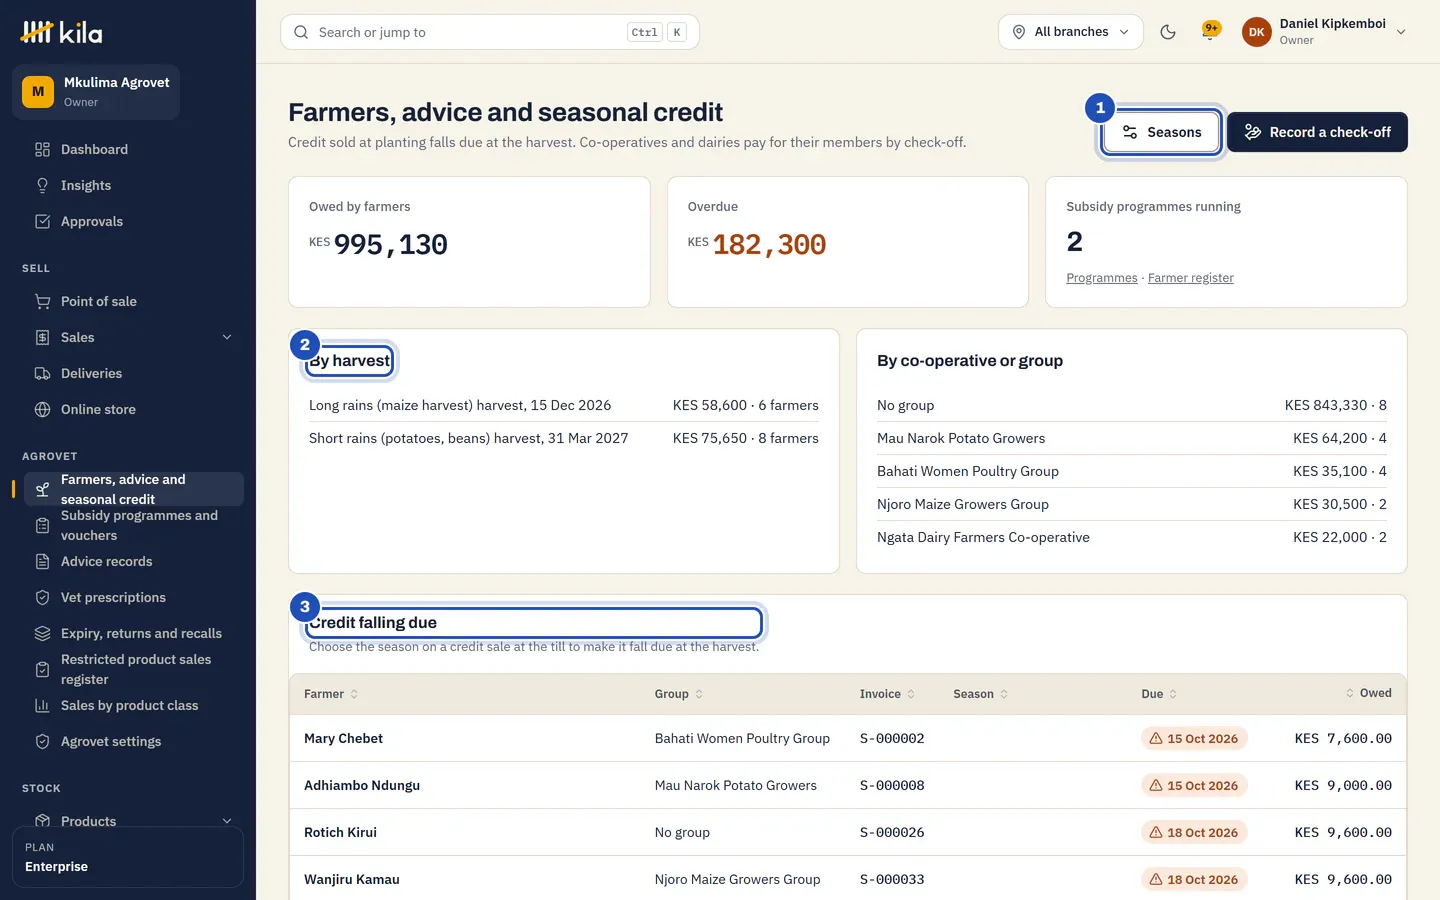
Task: Sort table by Group column
Action: coord(679,694)
